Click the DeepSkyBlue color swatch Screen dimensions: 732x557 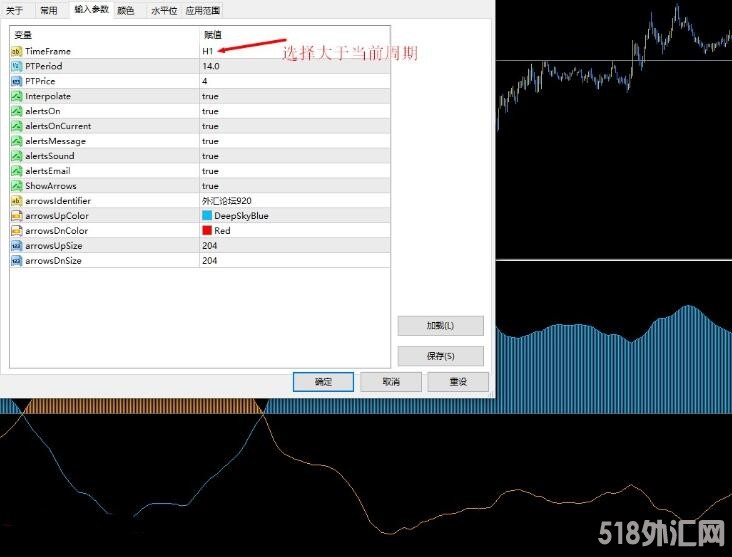click(207, 216)
